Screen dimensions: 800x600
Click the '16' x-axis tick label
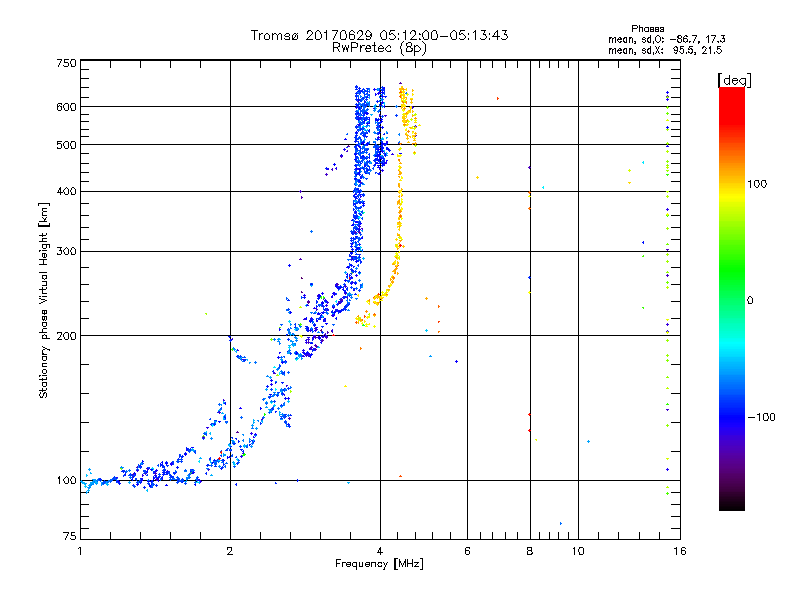click(680, 551)
